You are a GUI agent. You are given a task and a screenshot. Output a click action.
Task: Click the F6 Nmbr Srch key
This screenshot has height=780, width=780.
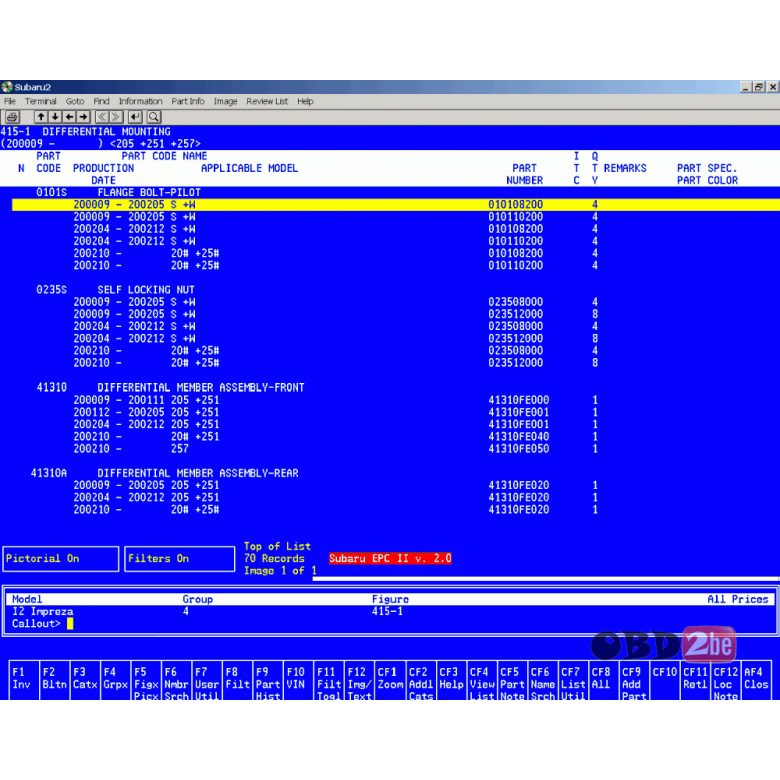(176, 680)
